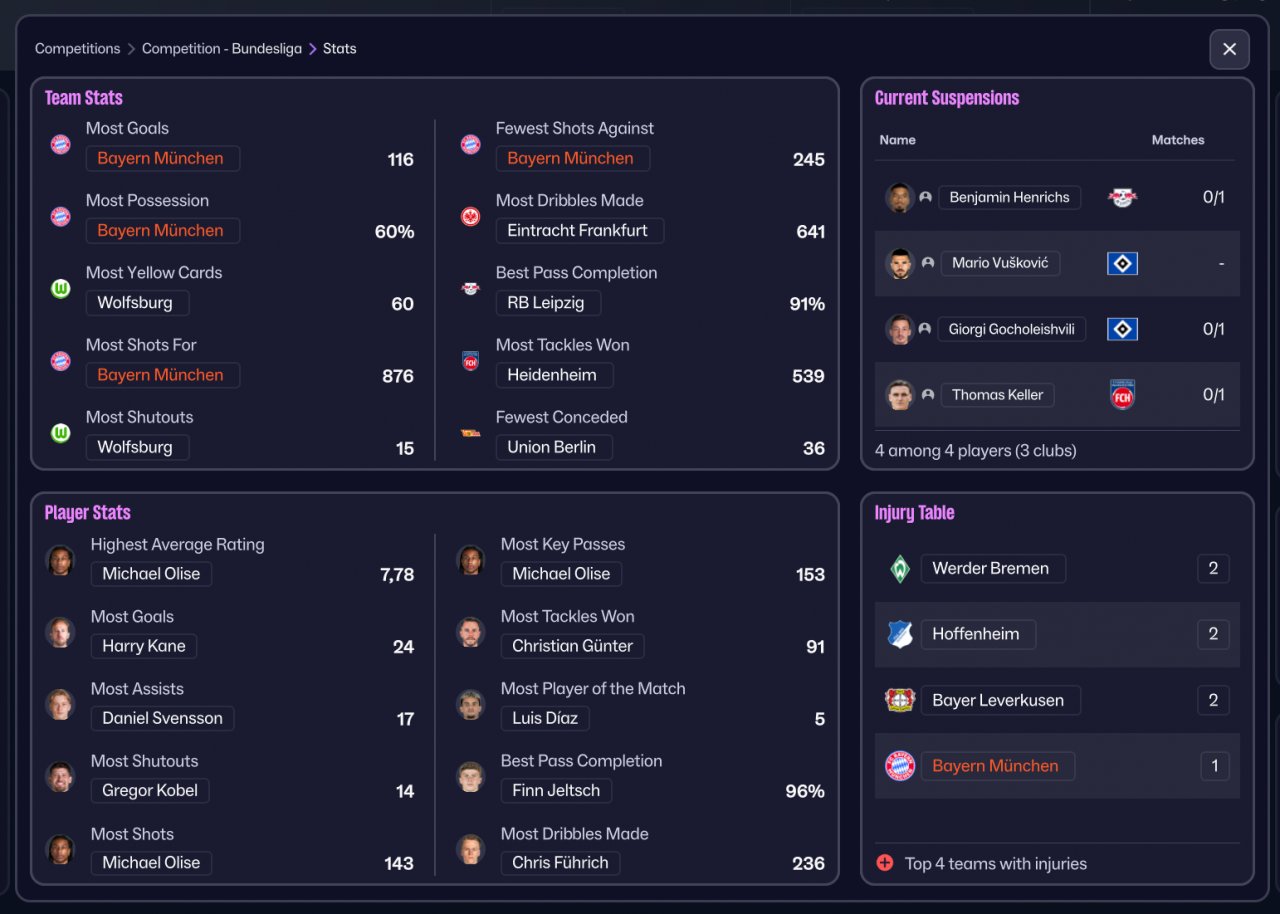This screenshot has height=914, width=1280.
Task: Click the Stats breadcrumb item
Action: [340, 49]
